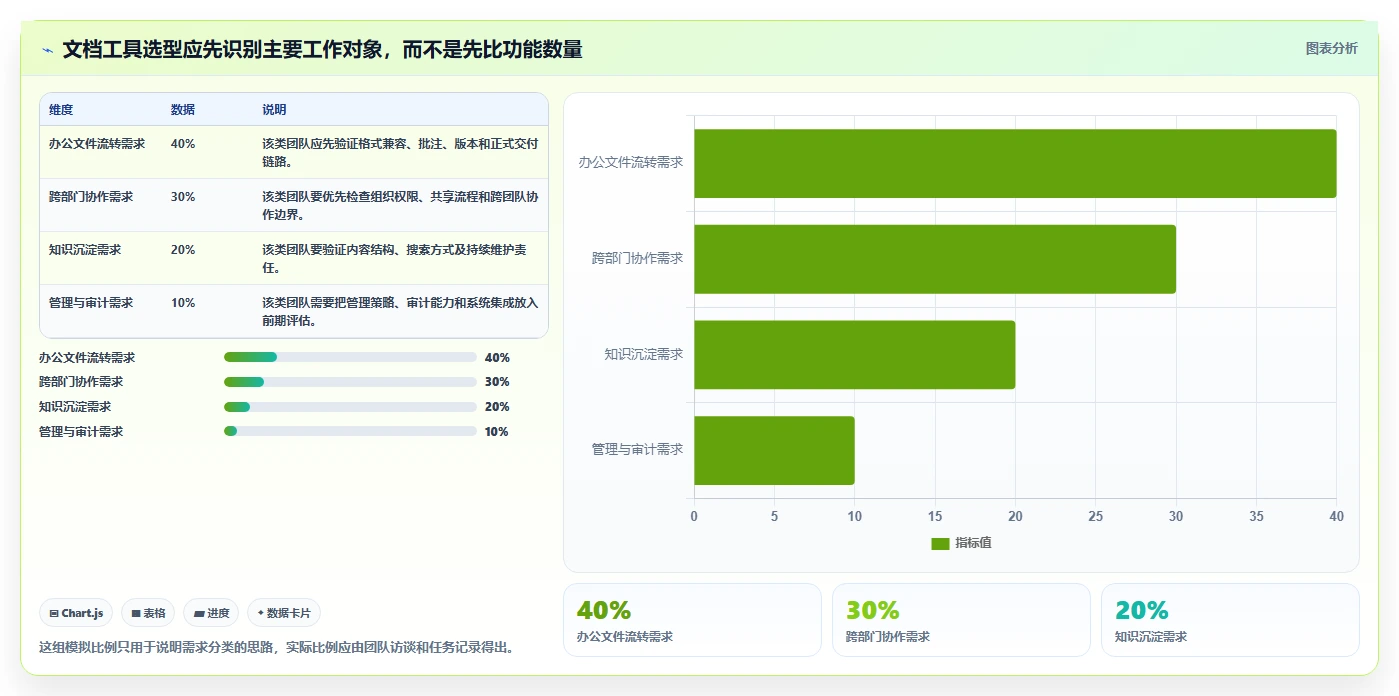1399x696 pixels.
Task: Click the 办公文件流转需求 progress label
Action: pyautogui.click(x=87, y=357)
